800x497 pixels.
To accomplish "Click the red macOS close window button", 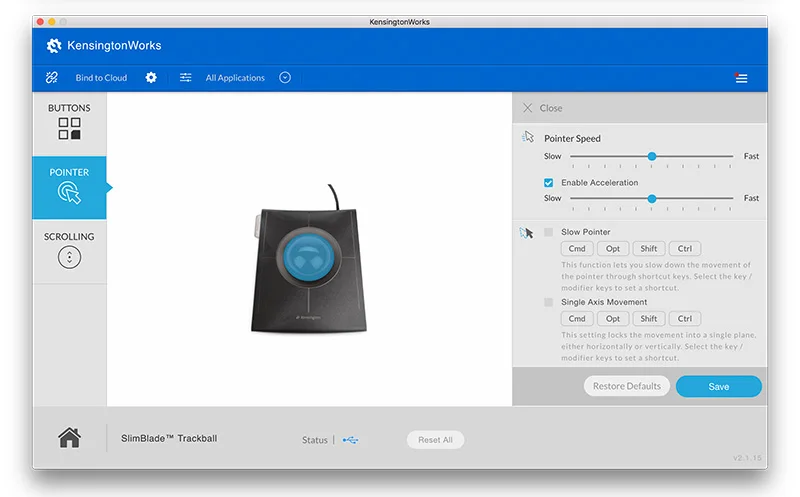I will coord(40,22).
